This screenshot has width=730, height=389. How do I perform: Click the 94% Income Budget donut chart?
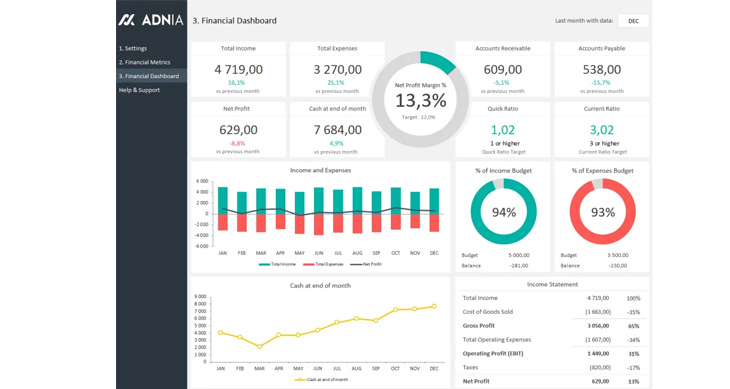point(503,212)
